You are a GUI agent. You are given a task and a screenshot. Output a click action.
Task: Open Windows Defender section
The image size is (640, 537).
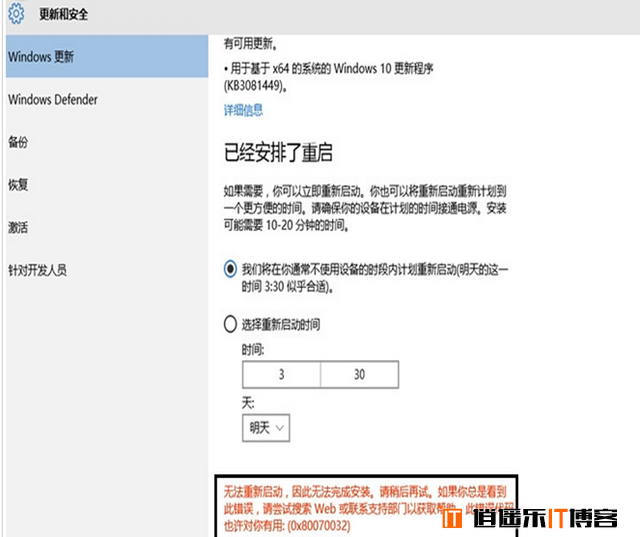tap(53, 99)
